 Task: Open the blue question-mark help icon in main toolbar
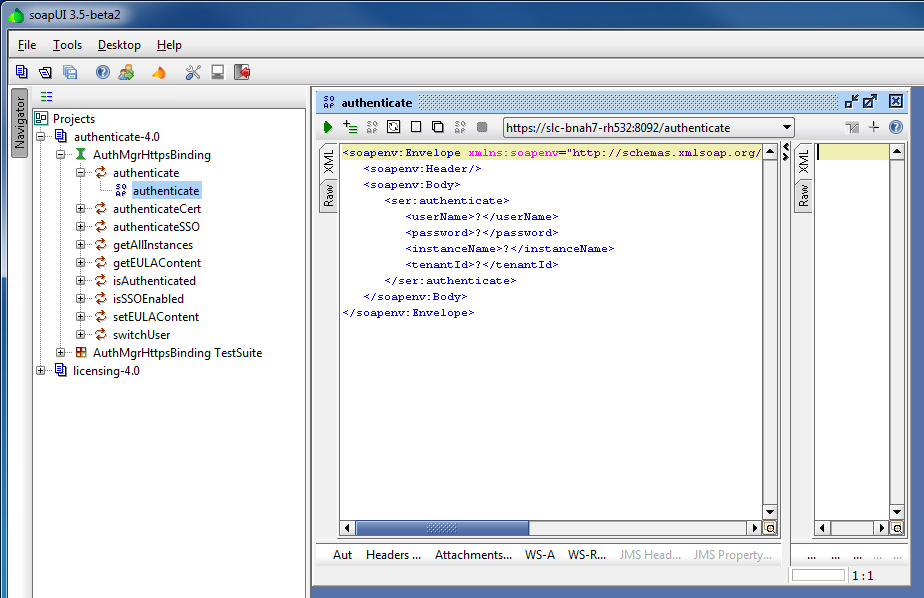(103, 72)
